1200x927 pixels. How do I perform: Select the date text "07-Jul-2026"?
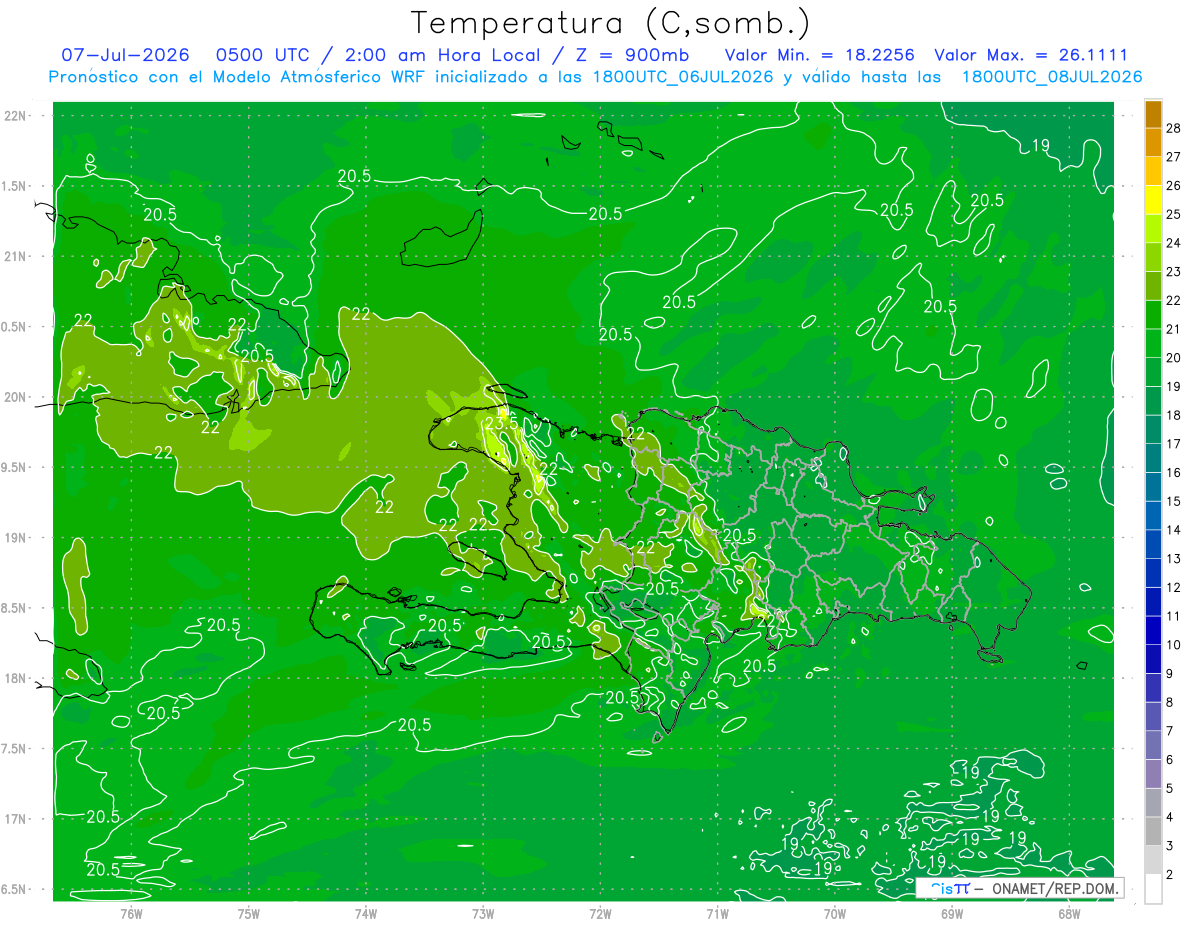pyautogui.click(x=124, y=55)
